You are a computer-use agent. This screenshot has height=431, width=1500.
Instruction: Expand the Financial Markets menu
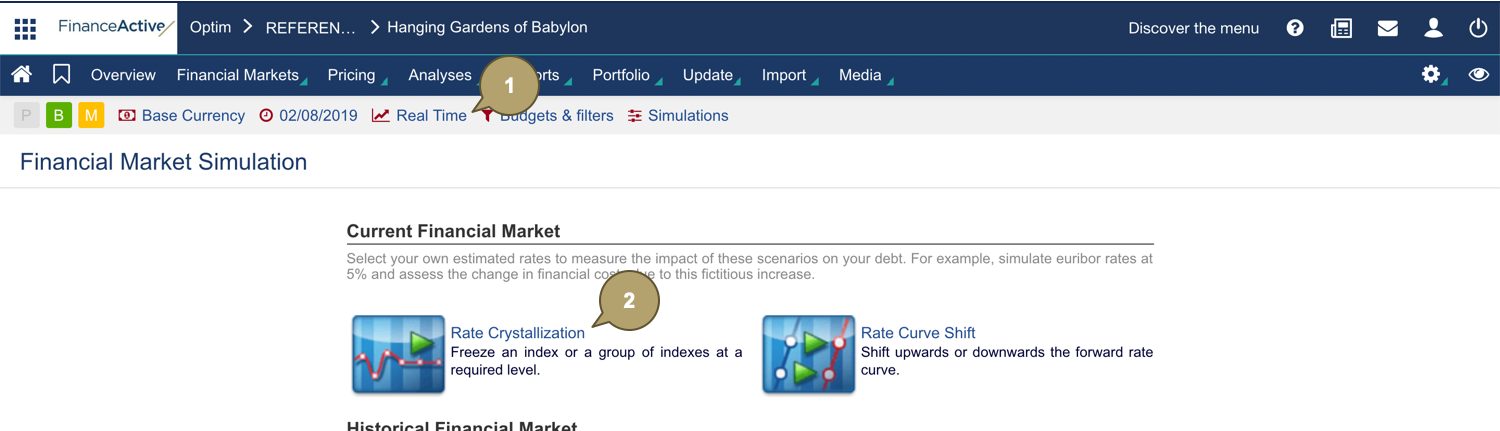238,75
